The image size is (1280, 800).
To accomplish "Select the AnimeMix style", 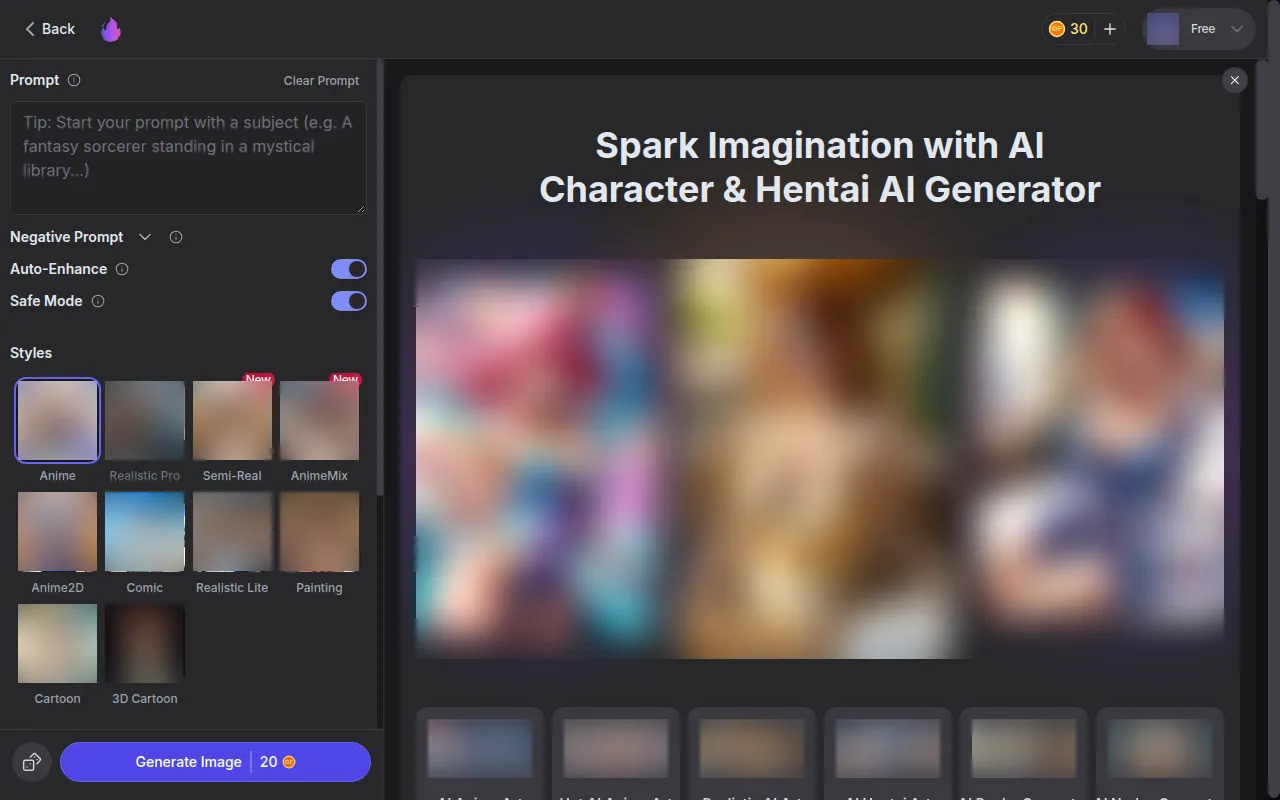I will 319,420.
